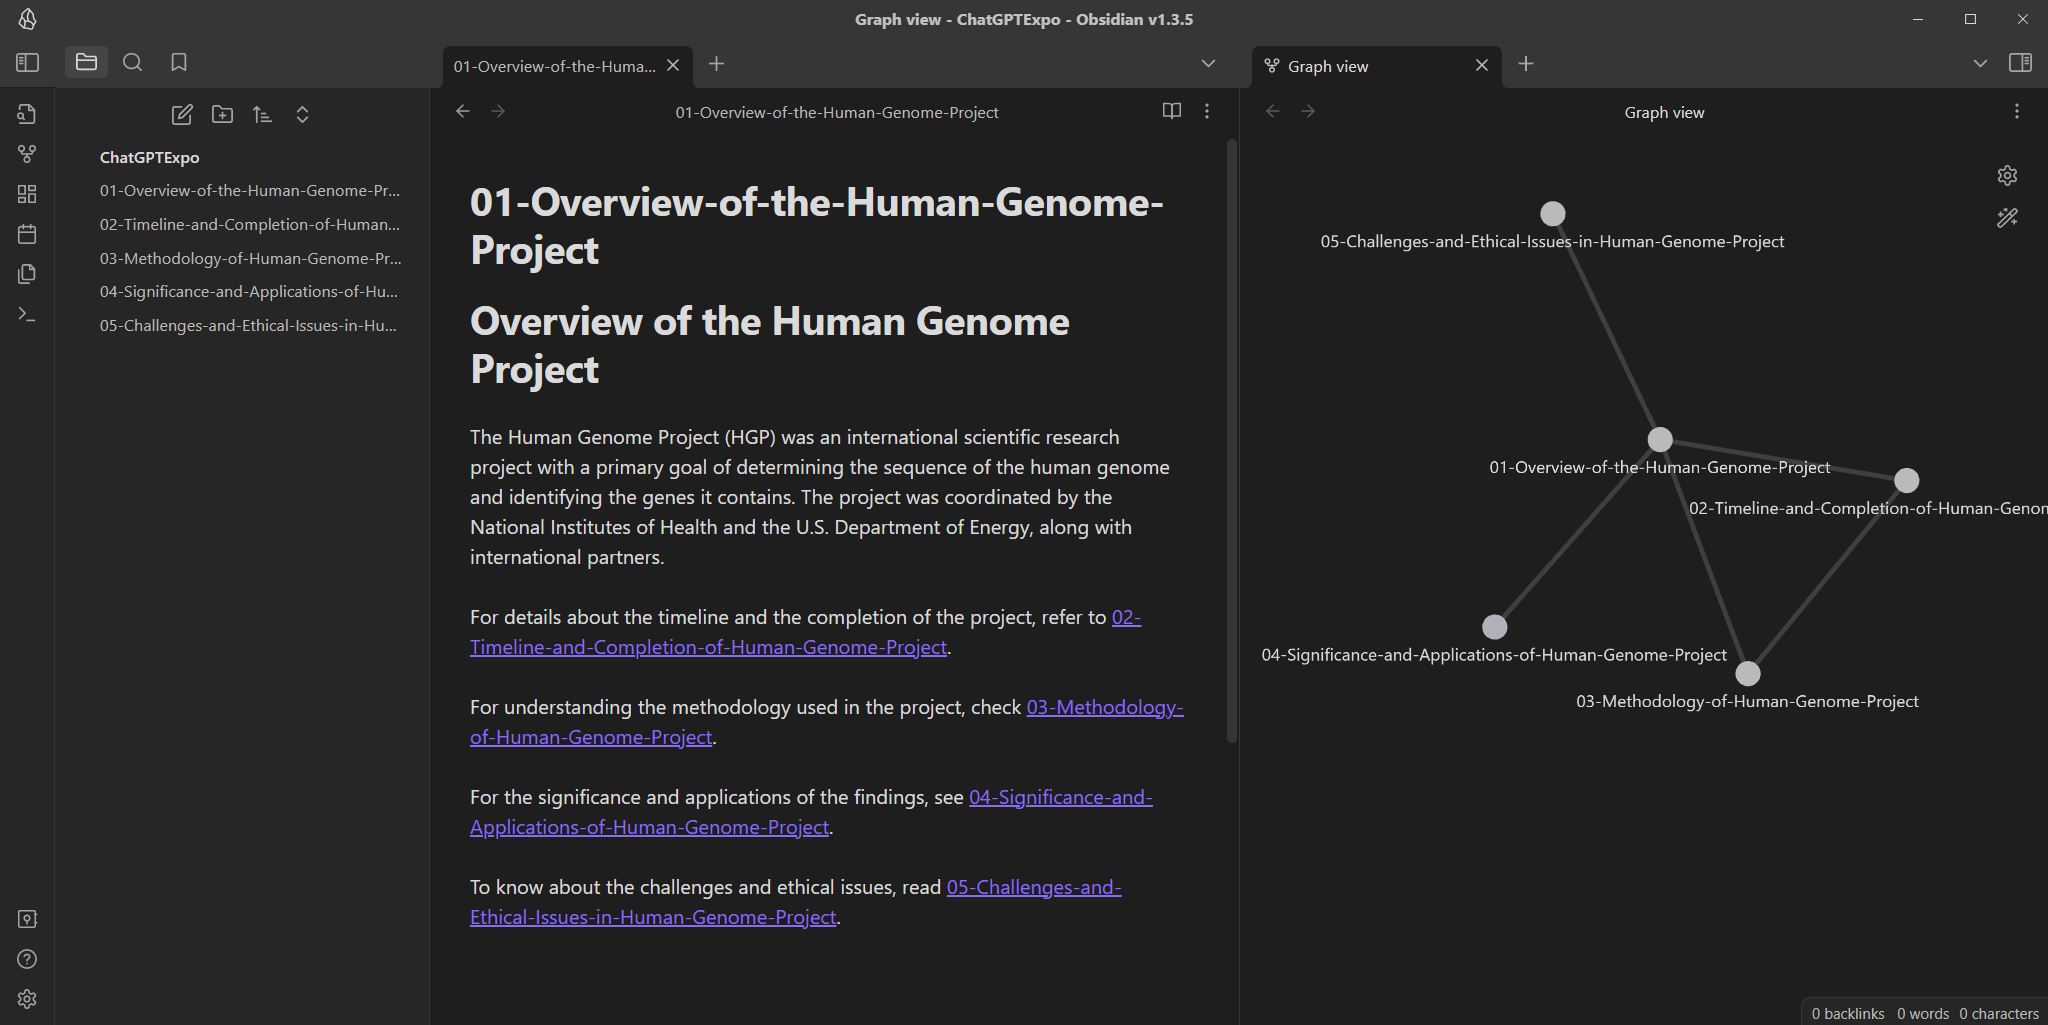
Task: Select the 01-Overview-of-the-Huma... tab
Action: pyautogui.click(x=554, y=66)
